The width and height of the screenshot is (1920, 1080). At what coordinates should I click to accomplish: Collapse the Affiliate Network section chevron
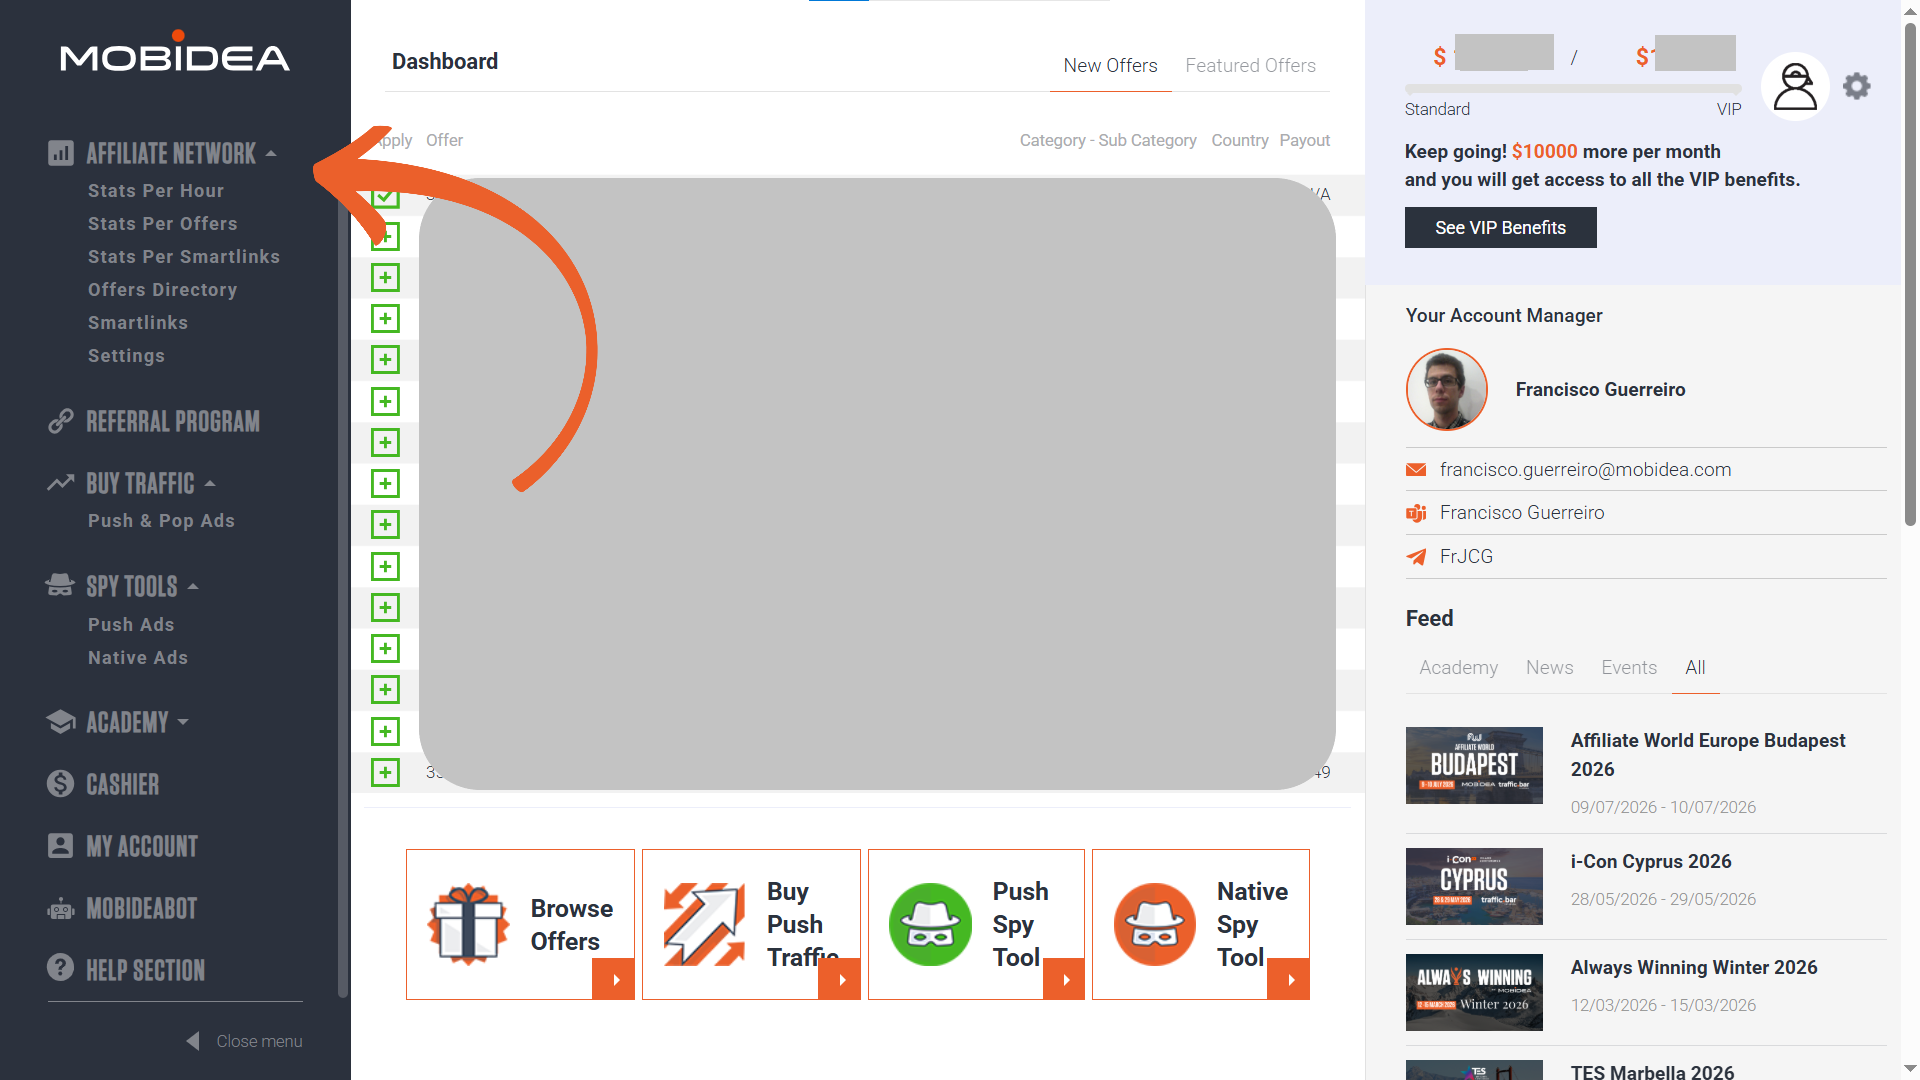272,152
